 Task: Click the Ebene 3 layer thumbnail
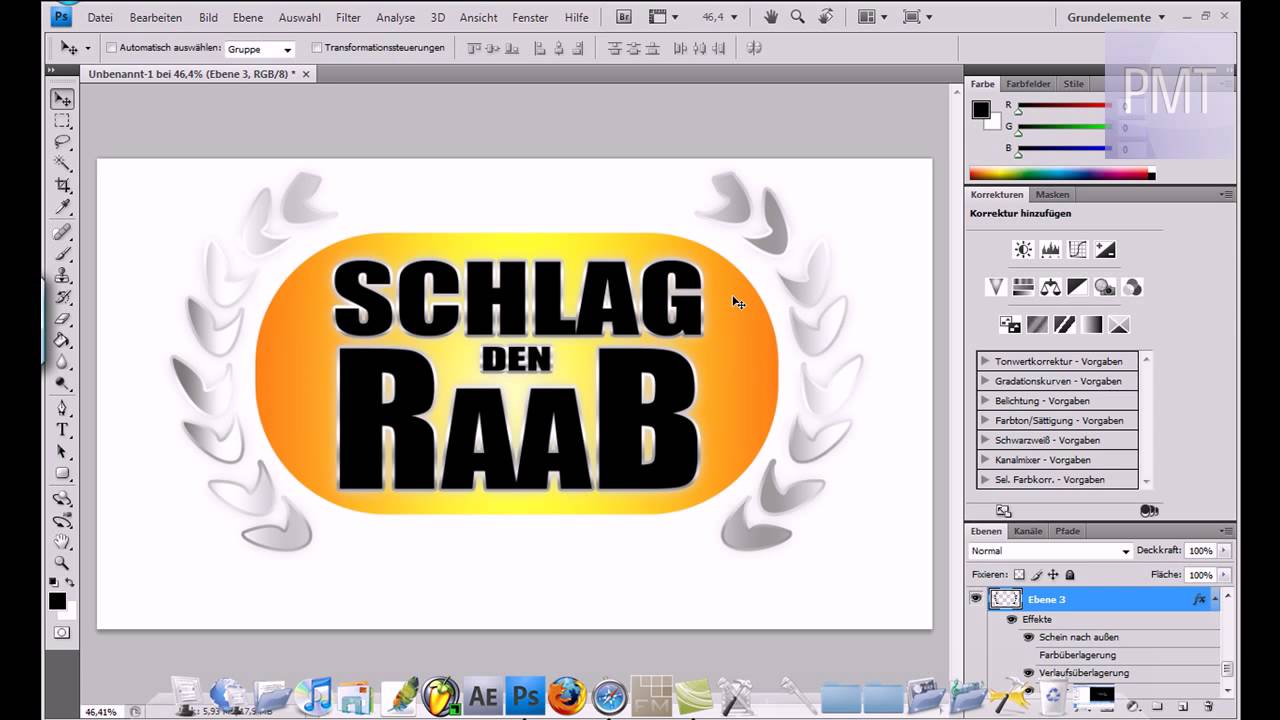pyautogui.click(x=1005, y=599)
